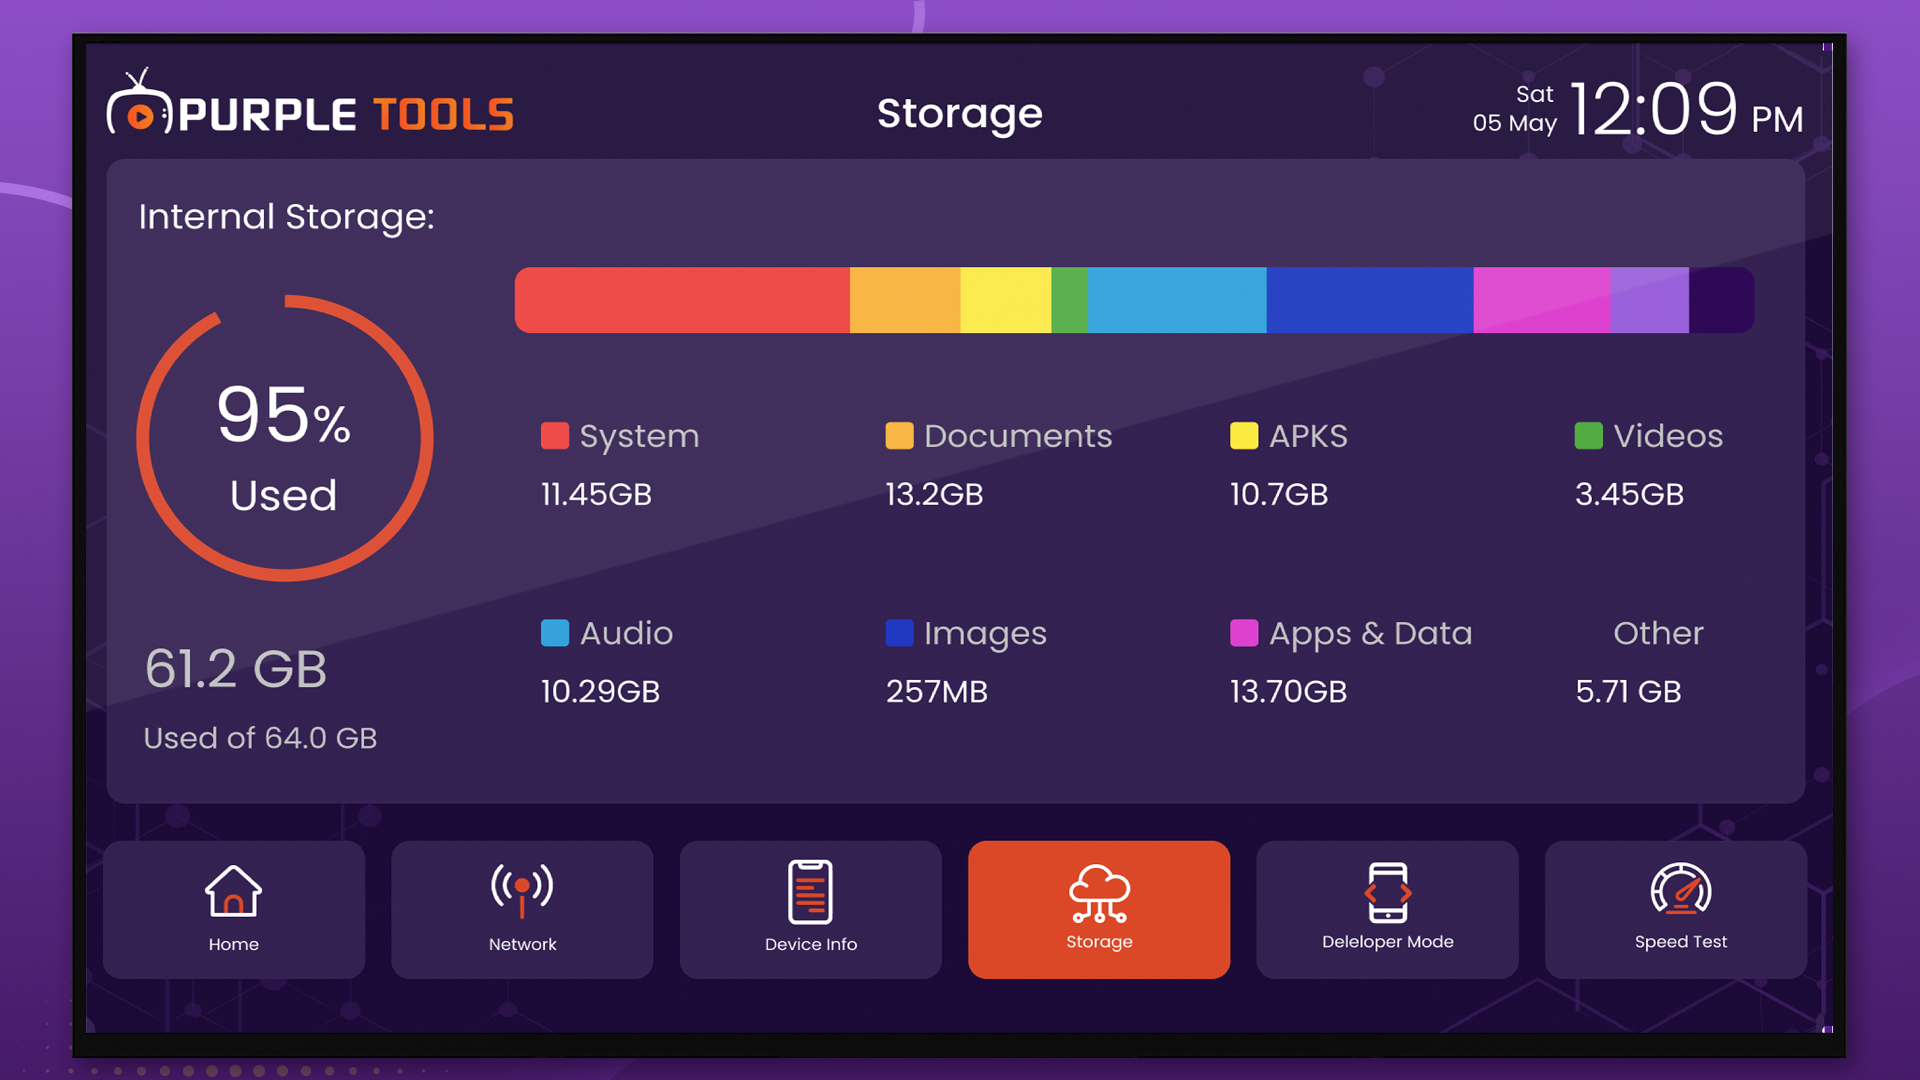
Task: Select the green Videos color swatch
Action: pyautogui.click(x=1588, y=436)
